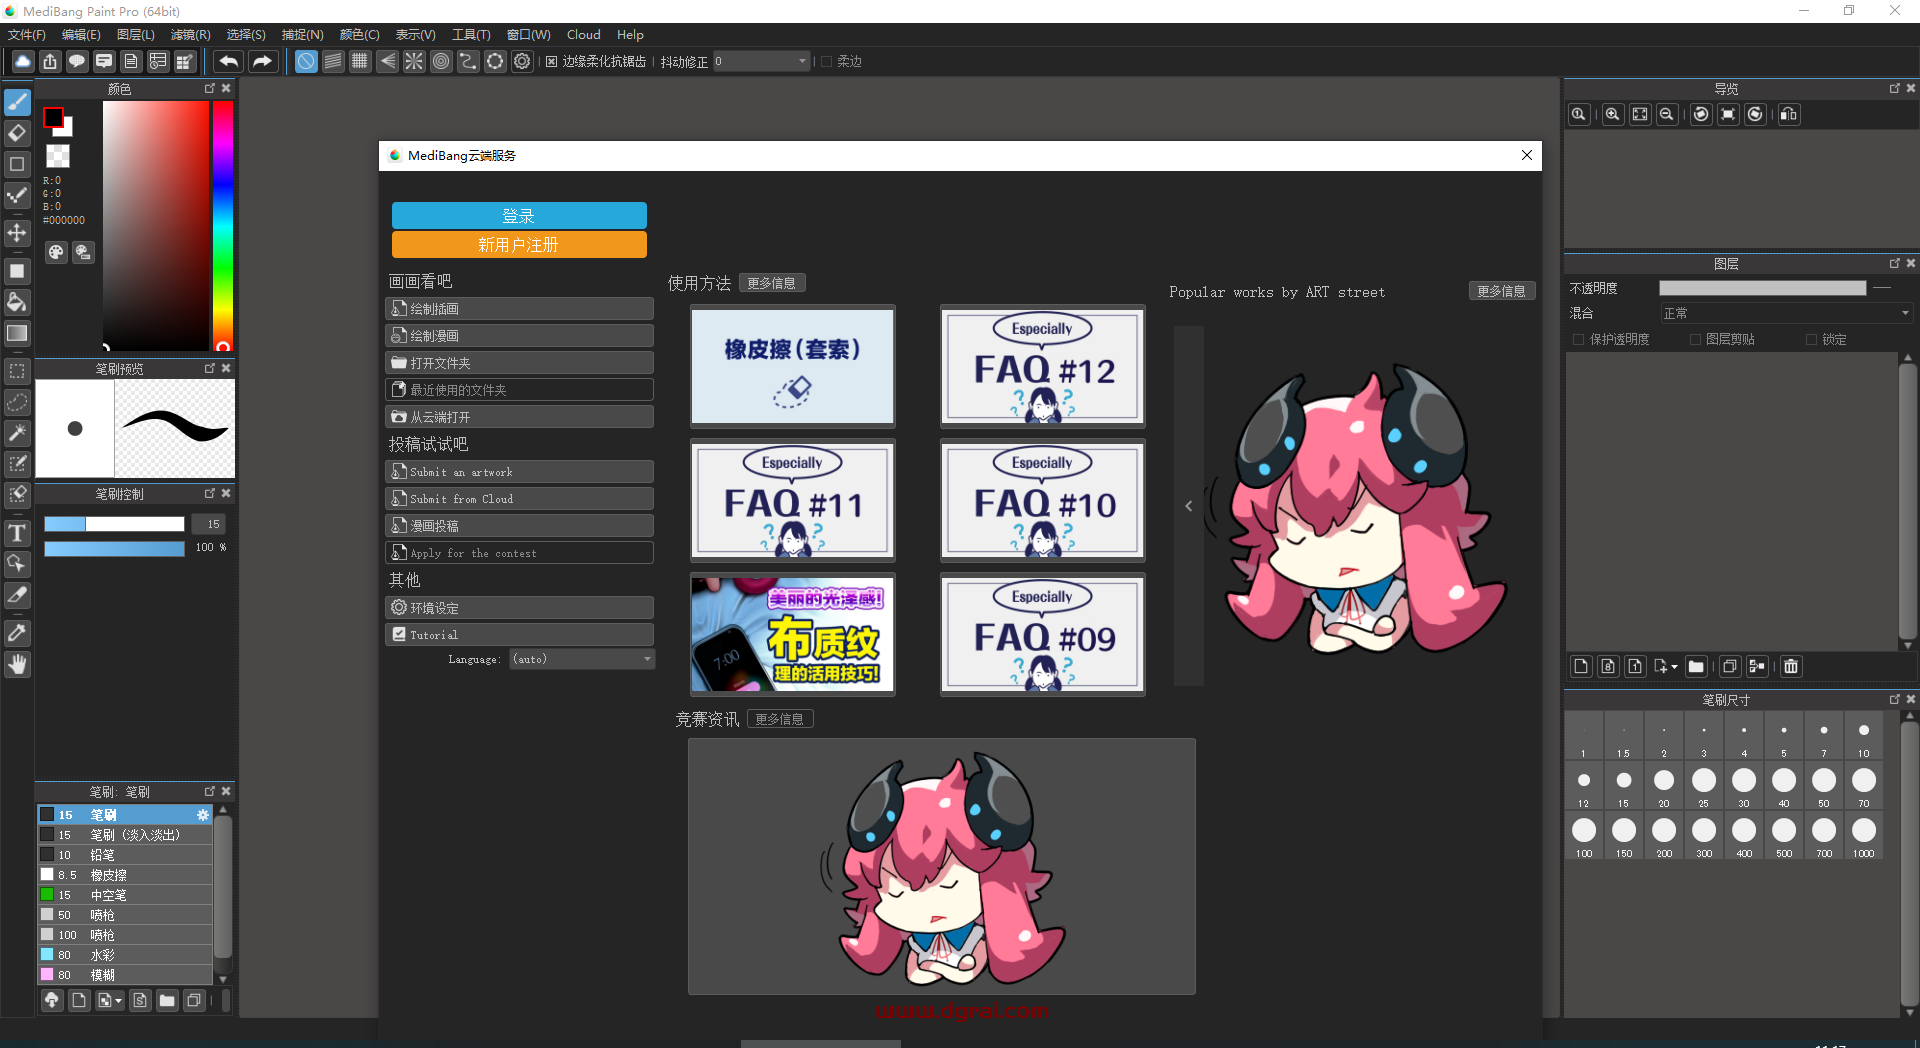Click the layer 不透明度 opacity slider
1920x1048 pixels.
click(x=1763, y=288)
